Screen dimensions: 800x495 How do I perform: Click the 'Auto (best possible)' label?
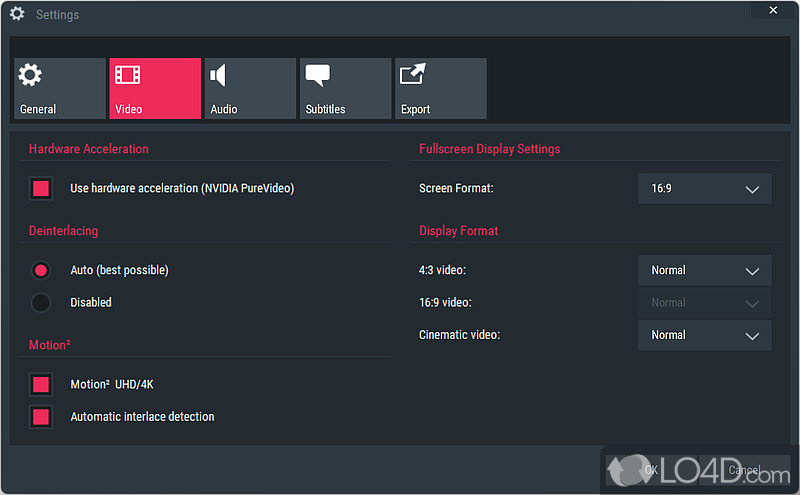pyautogui.click(x=119, y=270)
